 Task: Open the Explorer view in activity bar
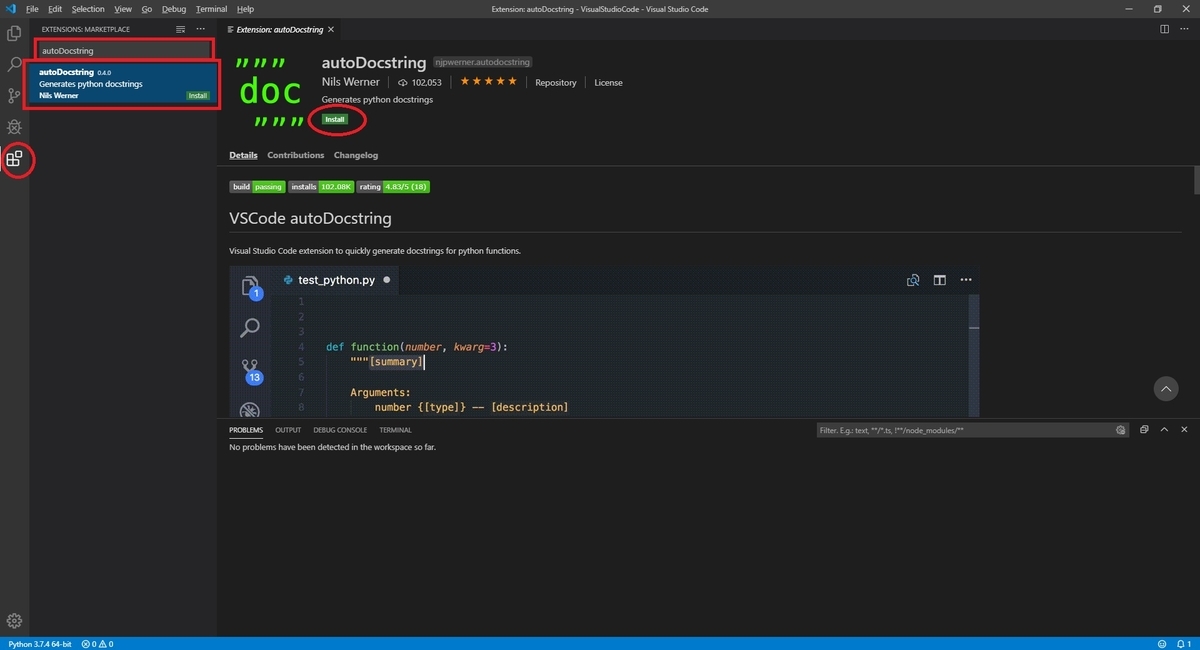(14, 33)
